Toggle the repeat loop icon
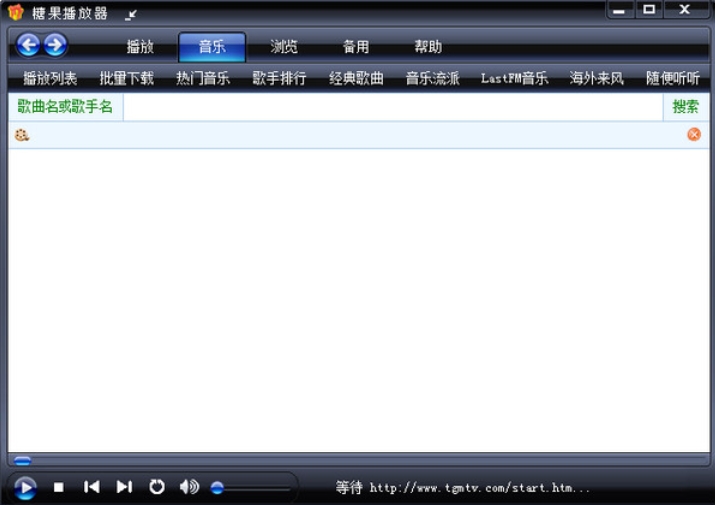This screenshot has width=715, height=505. pyautogui.click(x=157, y=487)
